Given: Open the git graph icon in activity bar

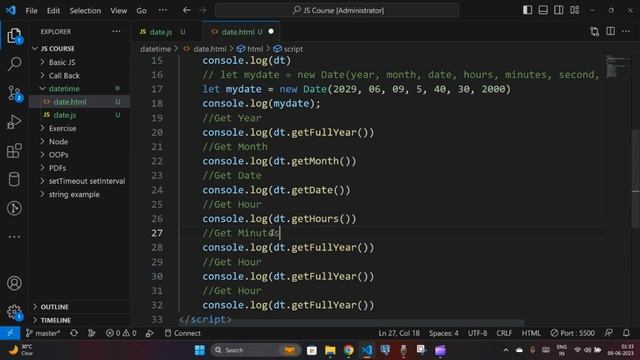Looking at the screenshot, I should tap(14, 208).
